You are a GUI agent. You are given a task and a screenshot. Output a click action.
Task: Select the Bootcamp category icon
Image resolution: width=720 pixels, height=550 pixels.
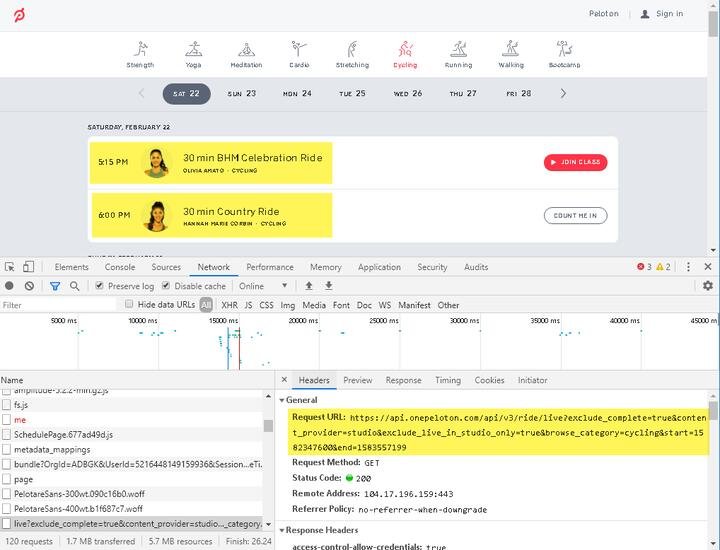(x=564, y=49)
